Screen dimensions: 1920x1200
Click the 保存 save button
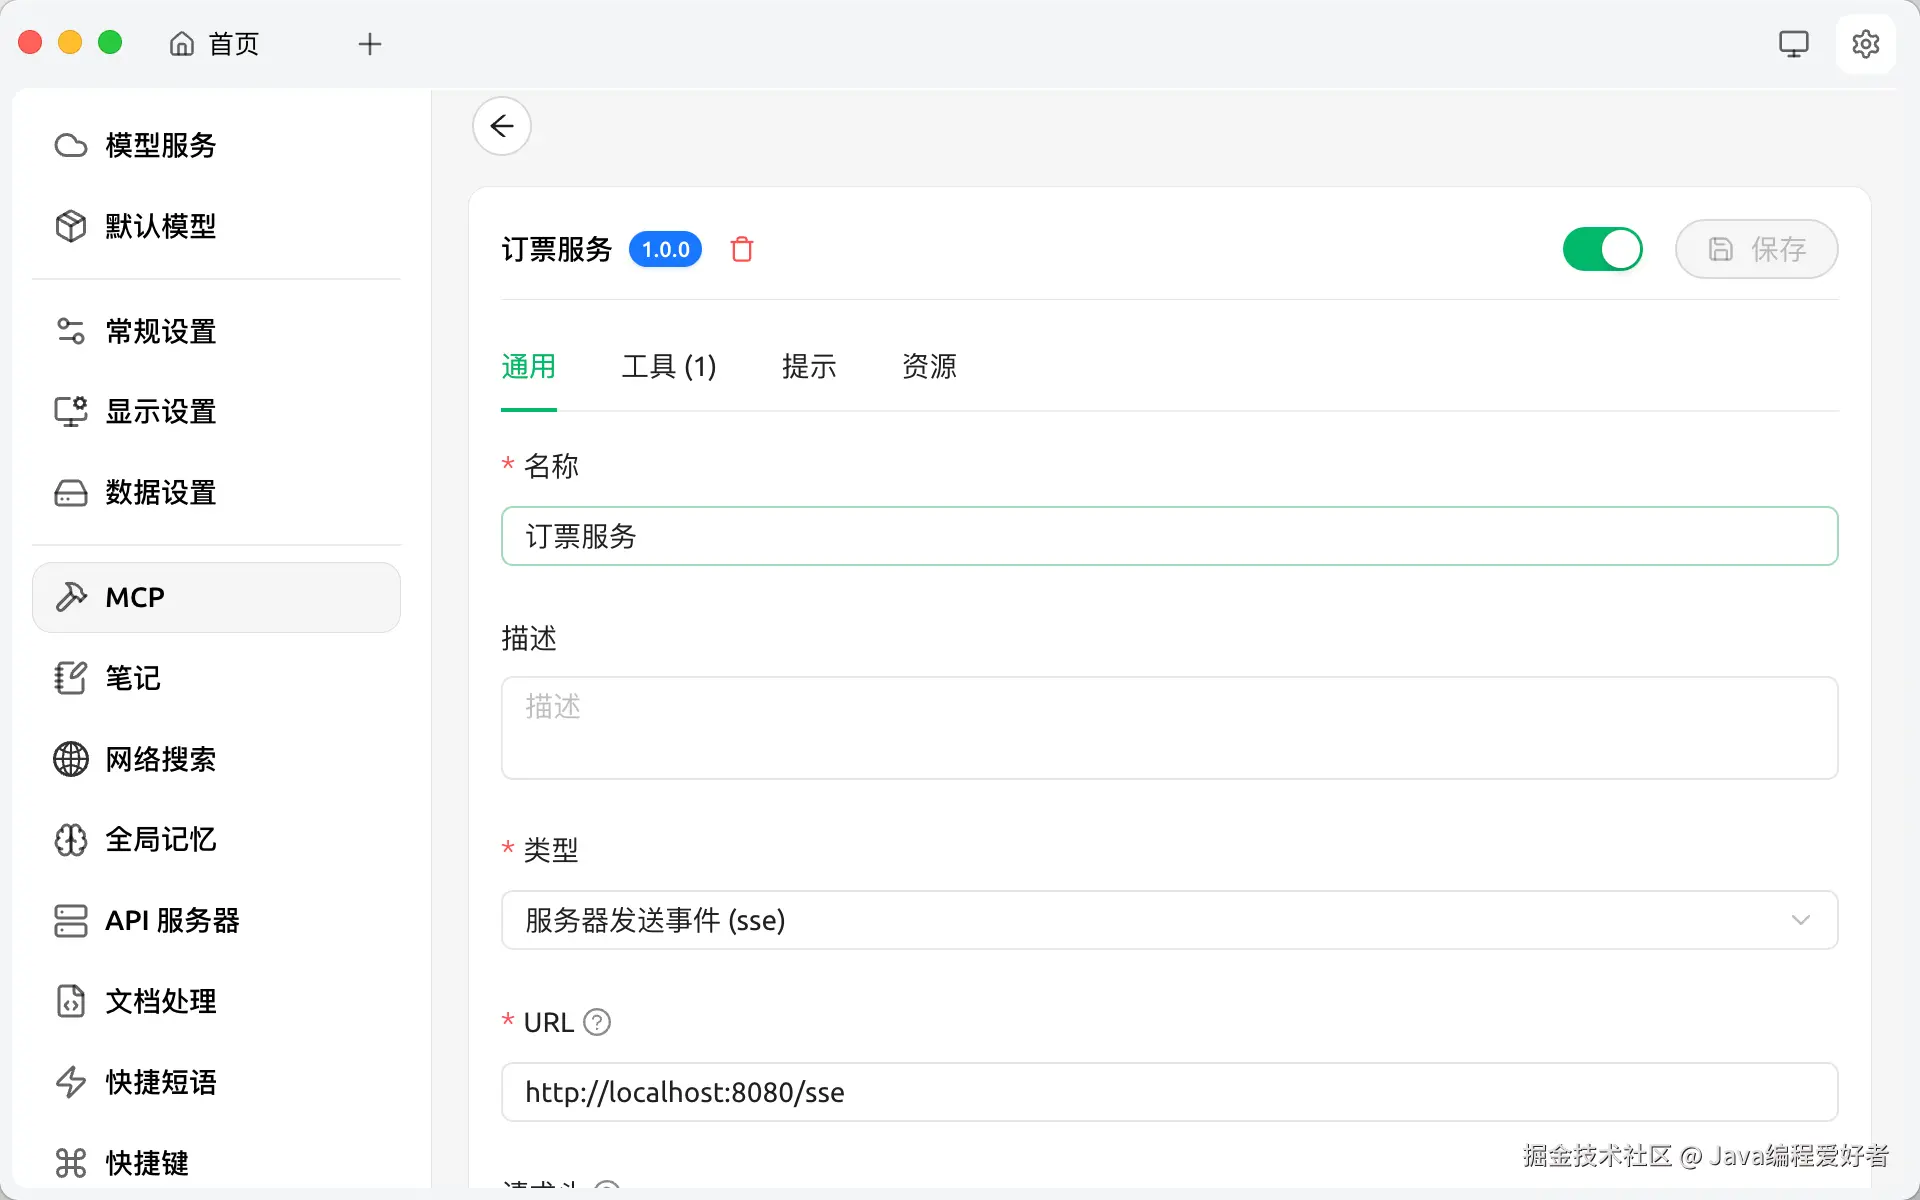[1756, 249]
